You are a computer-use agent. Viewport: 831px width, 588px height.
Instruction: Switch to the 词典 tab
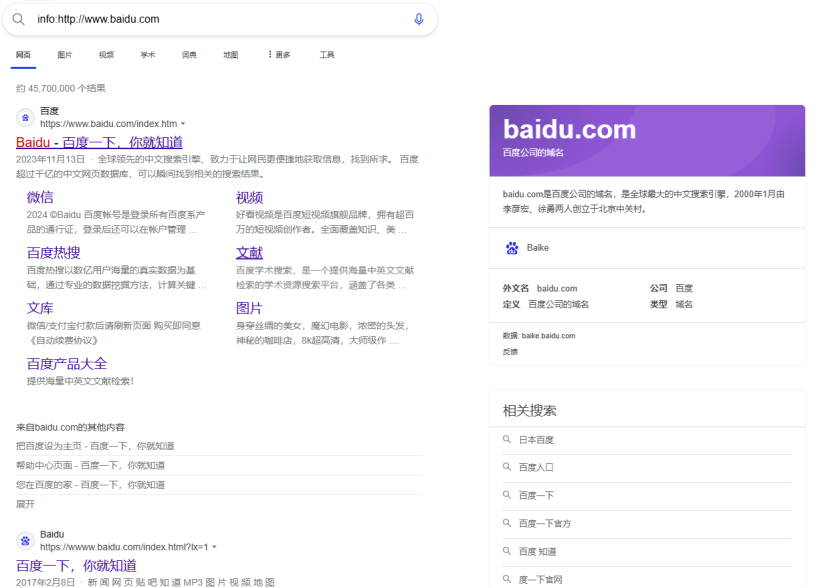pos(189,55)
